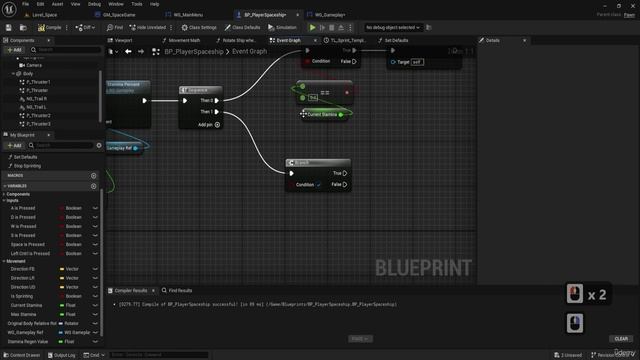
Task: Add a new variable
Action: coord(93,186)
